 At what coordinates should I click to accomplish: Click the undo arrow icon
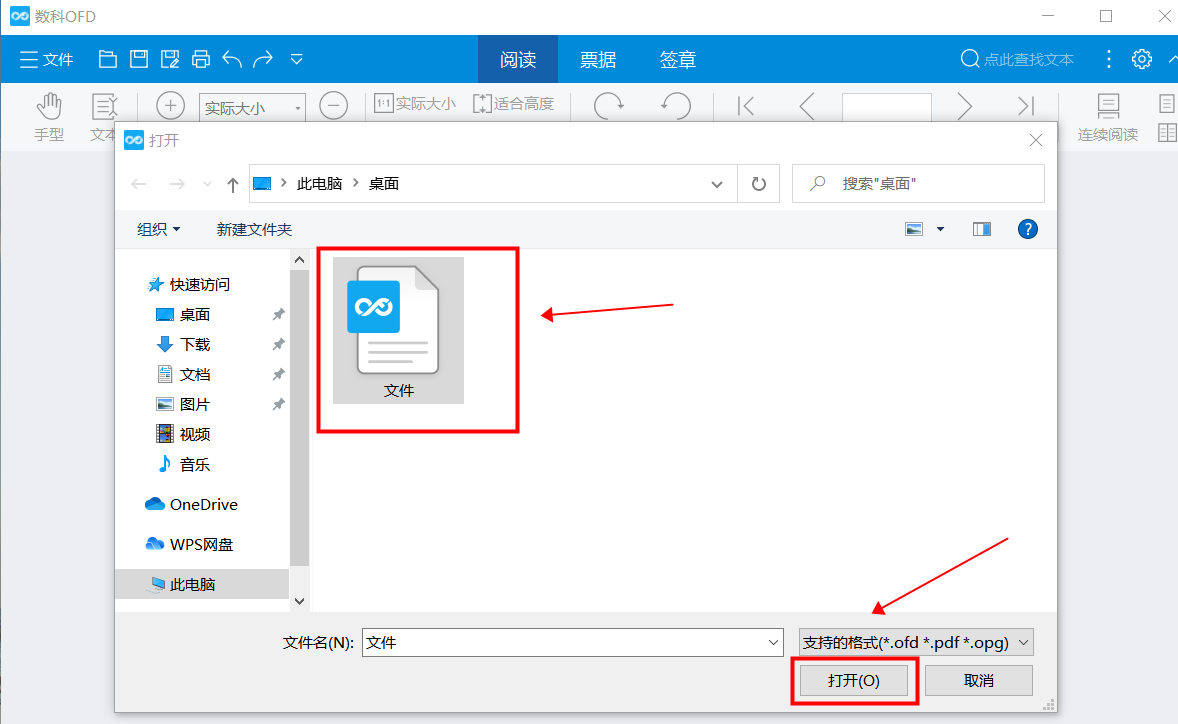(232, 59)
